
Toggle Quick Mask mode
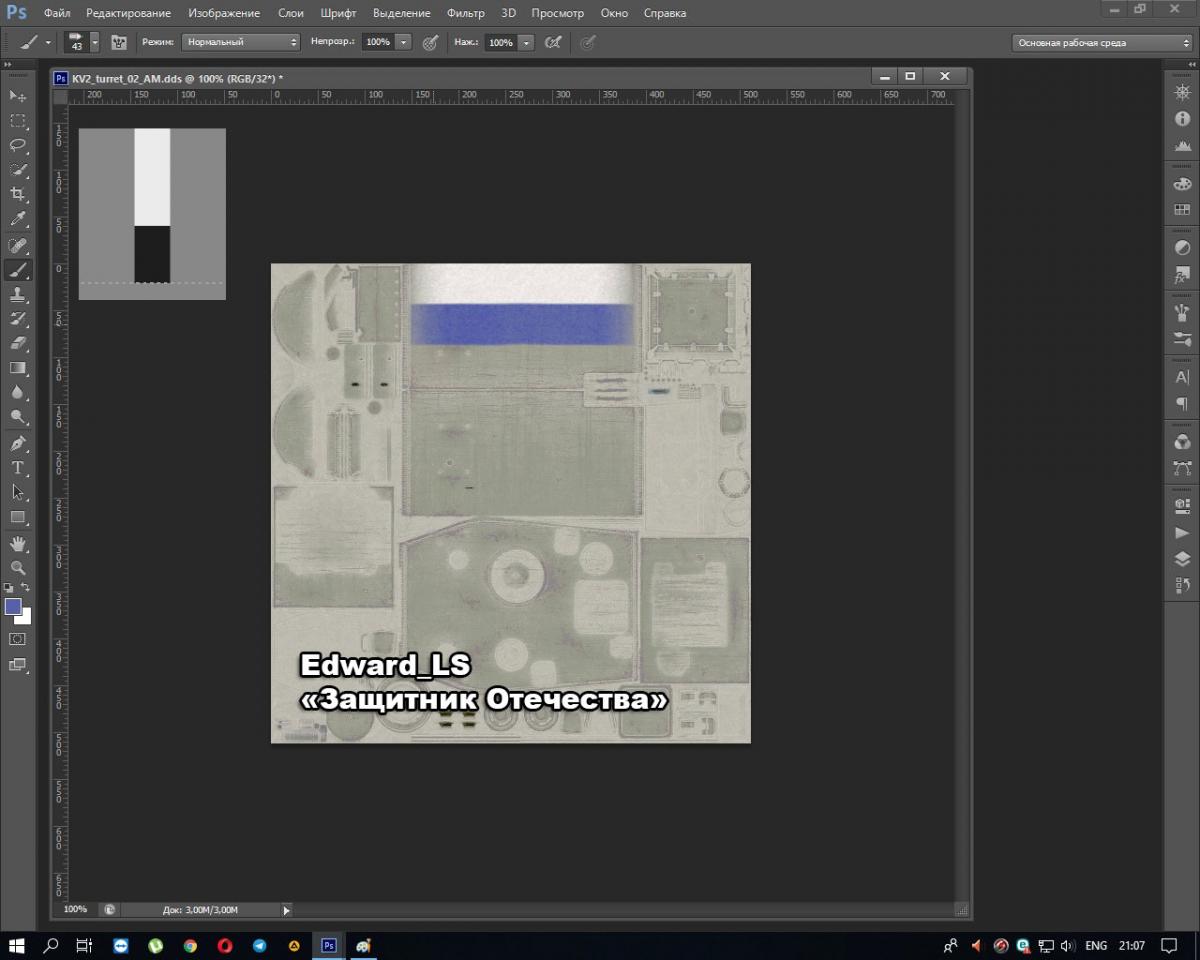click(x=18, y=639)
